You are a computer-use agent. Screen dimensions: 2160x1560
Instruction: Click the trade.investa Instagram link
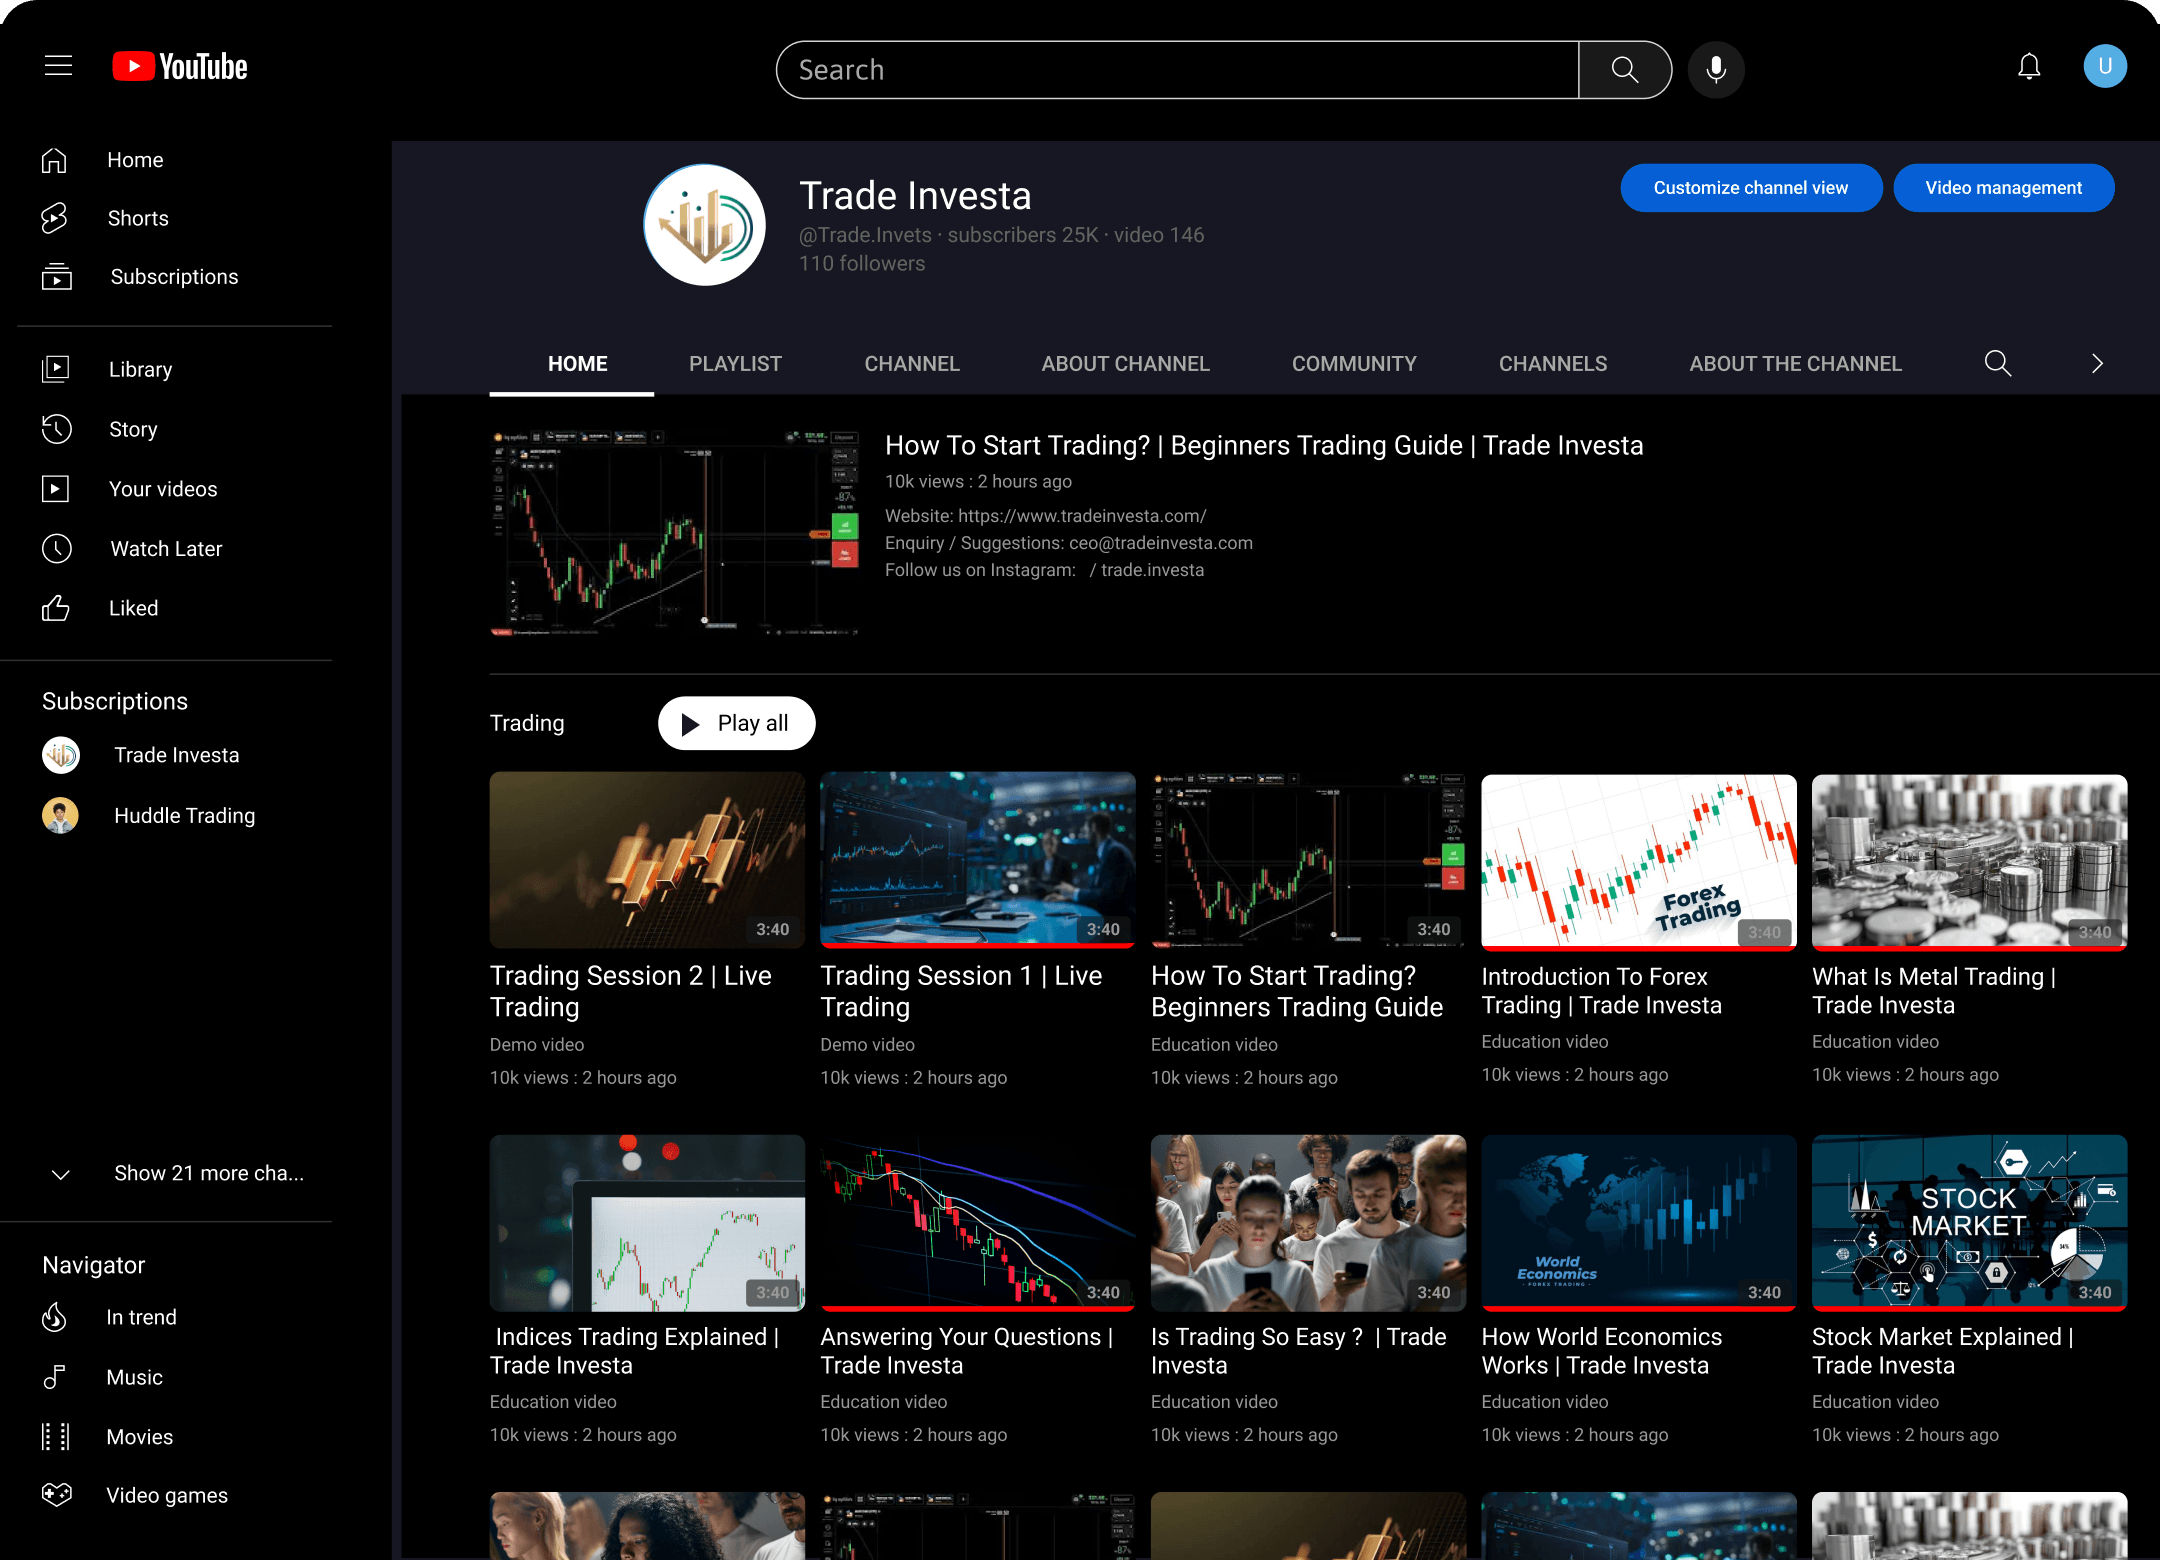(x=1152, y=570)
